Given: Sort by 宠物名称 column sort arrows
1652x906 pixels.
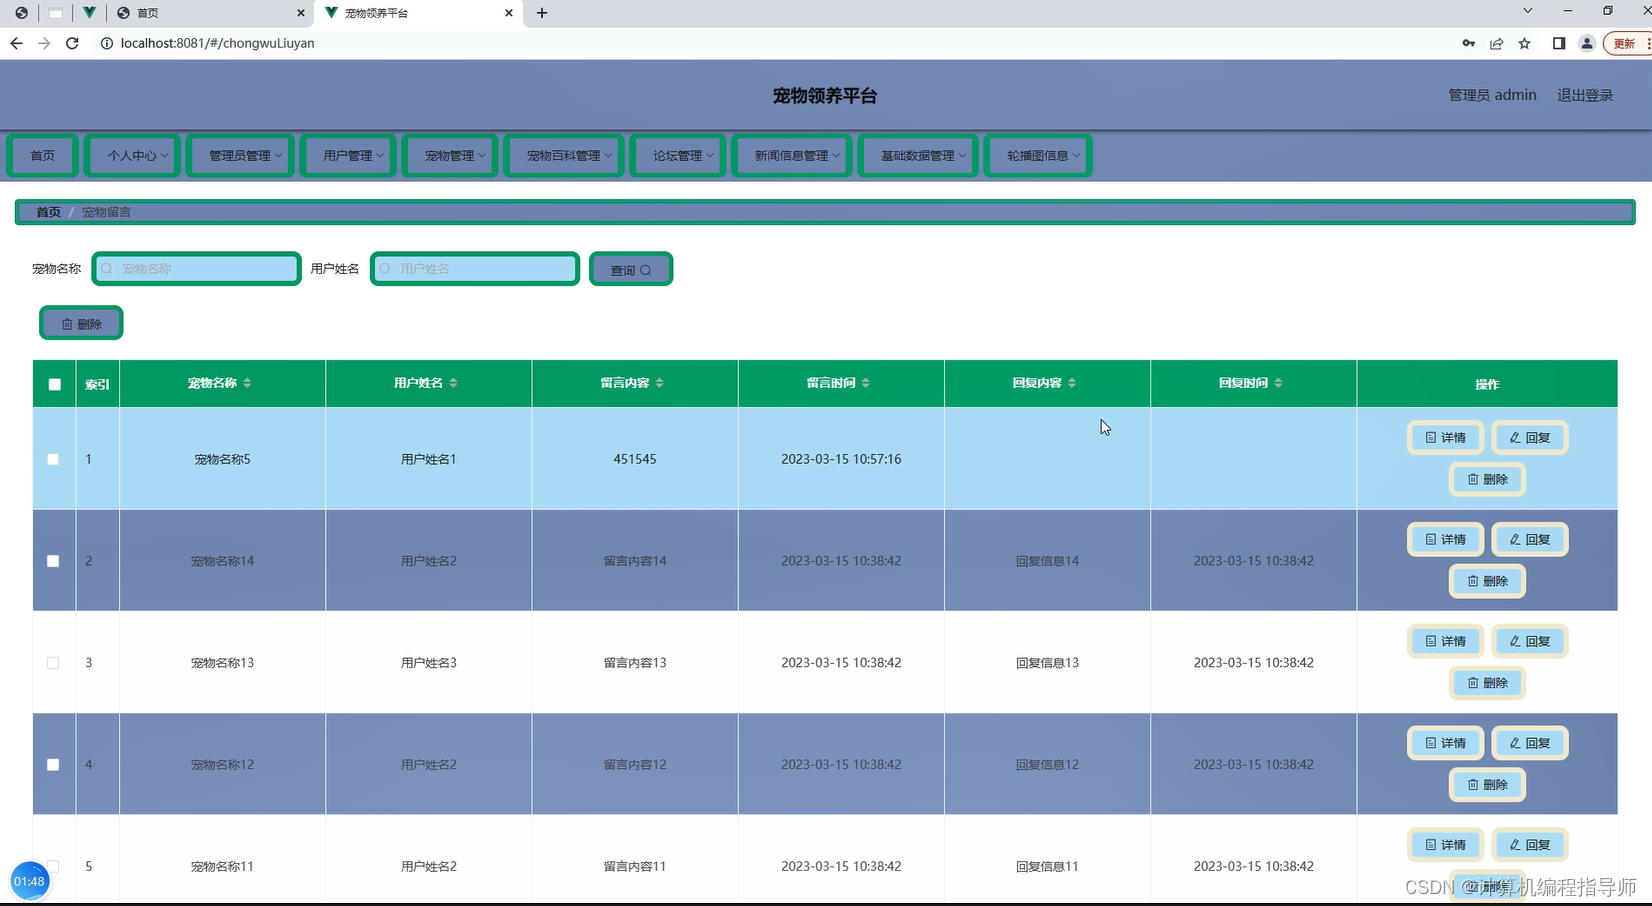Looking at the screenshot, I should pos(247,383).
